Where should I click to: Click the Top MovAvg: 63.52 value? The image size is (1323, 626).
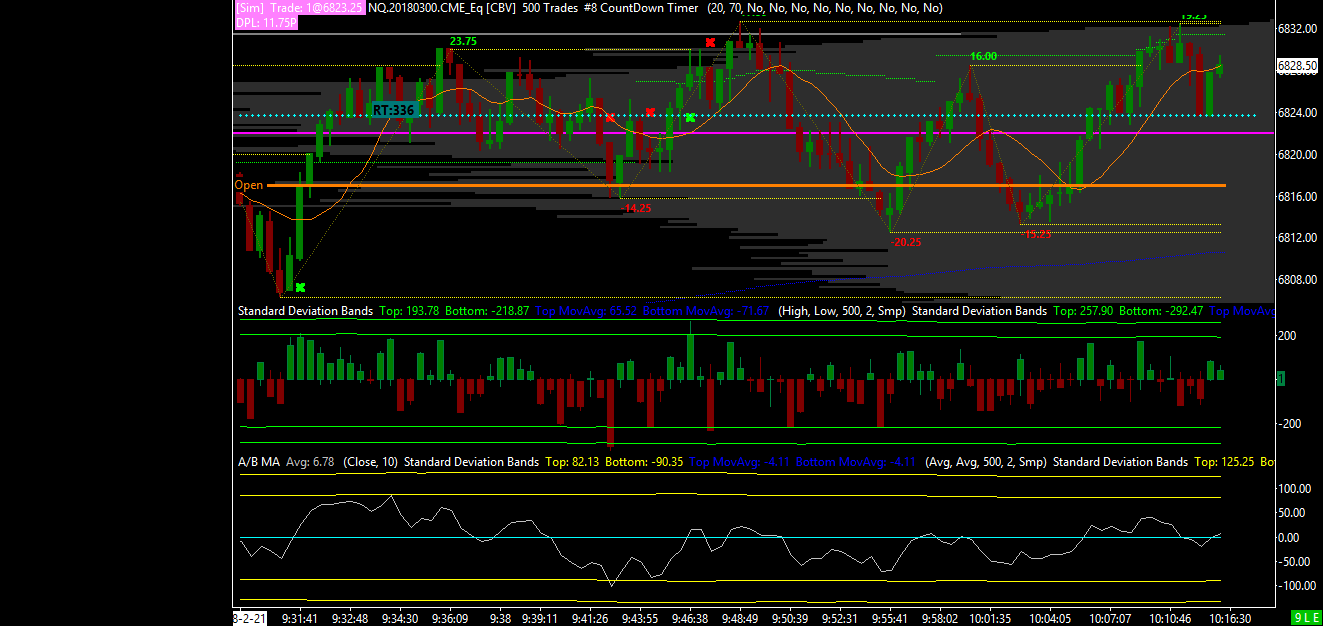(586, 311)
